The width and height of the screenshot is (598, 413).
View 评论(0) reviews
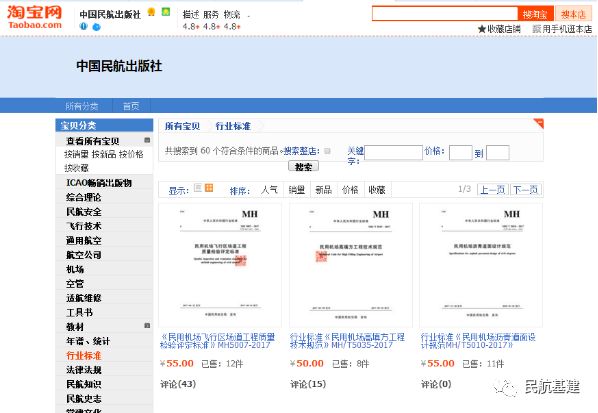(x=436, y=384)
